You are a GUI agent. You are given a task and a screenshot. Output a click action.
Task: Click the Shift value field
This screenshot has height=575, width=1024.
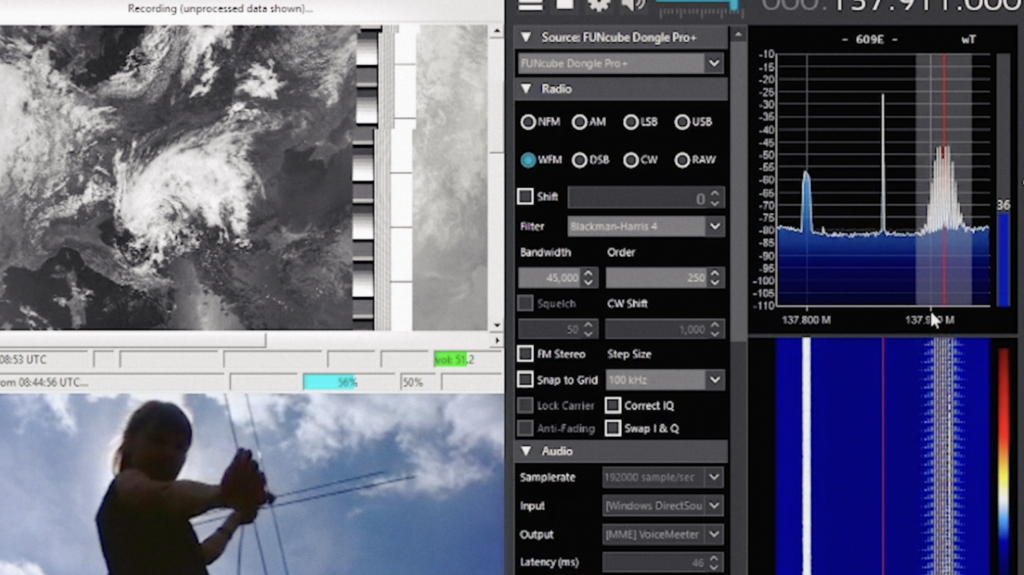637,197
